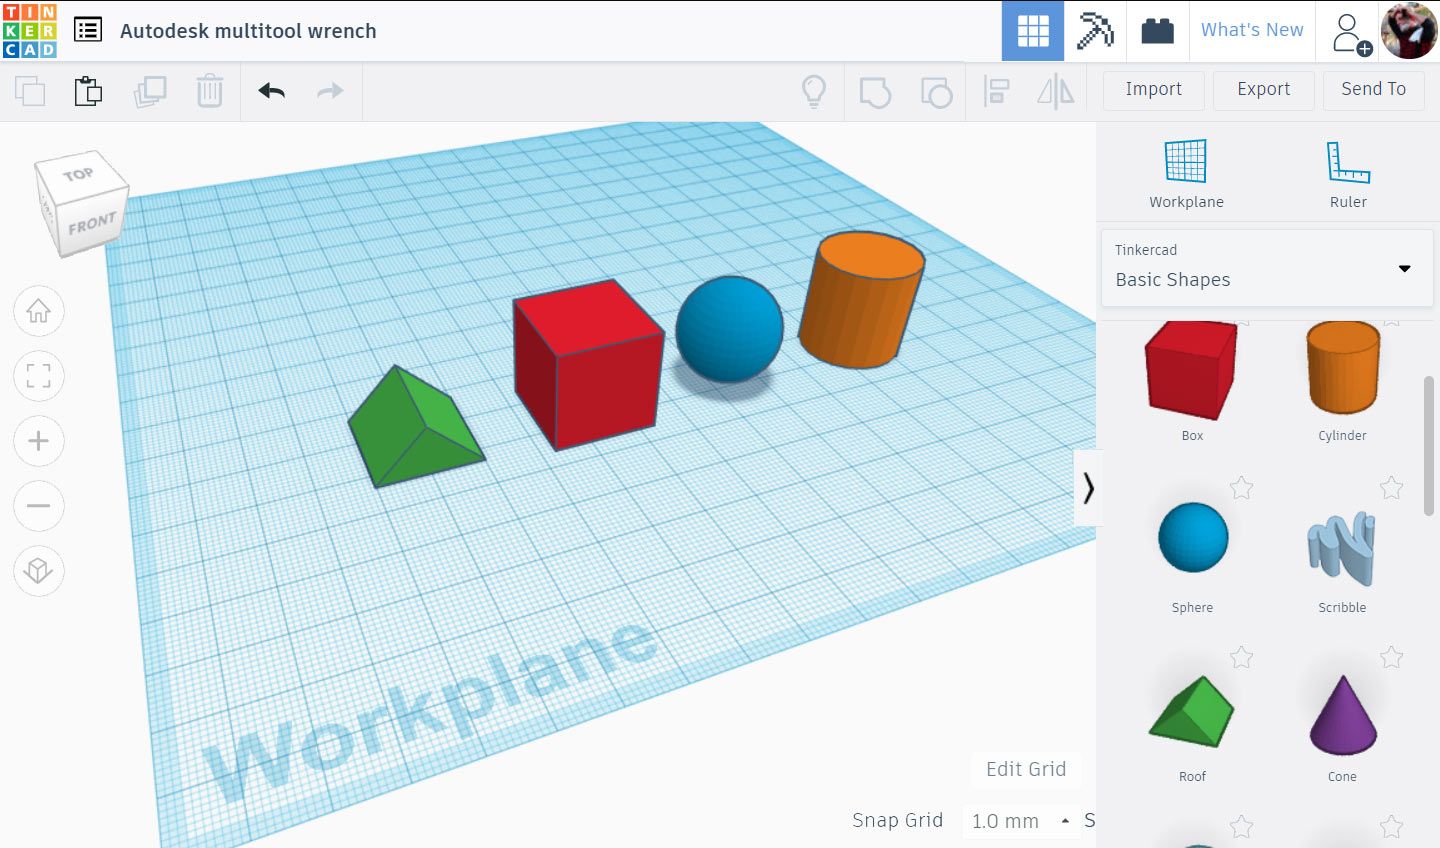Click the Flip/Mirror tool icon
Screen dimensions: 1440x848
[1057, 91]
